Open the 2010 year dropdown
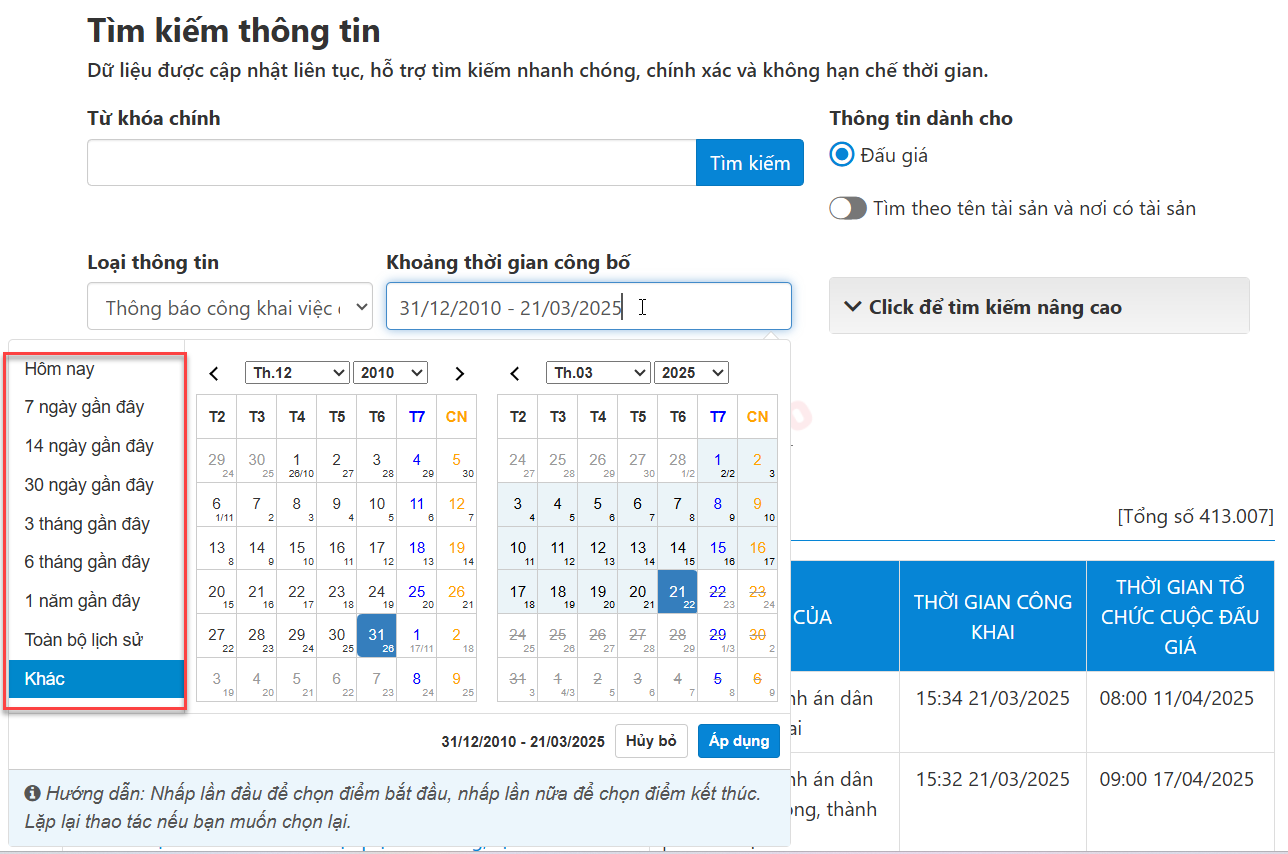1288x854 pixels. pyautogui.click(x=390, y=373)
